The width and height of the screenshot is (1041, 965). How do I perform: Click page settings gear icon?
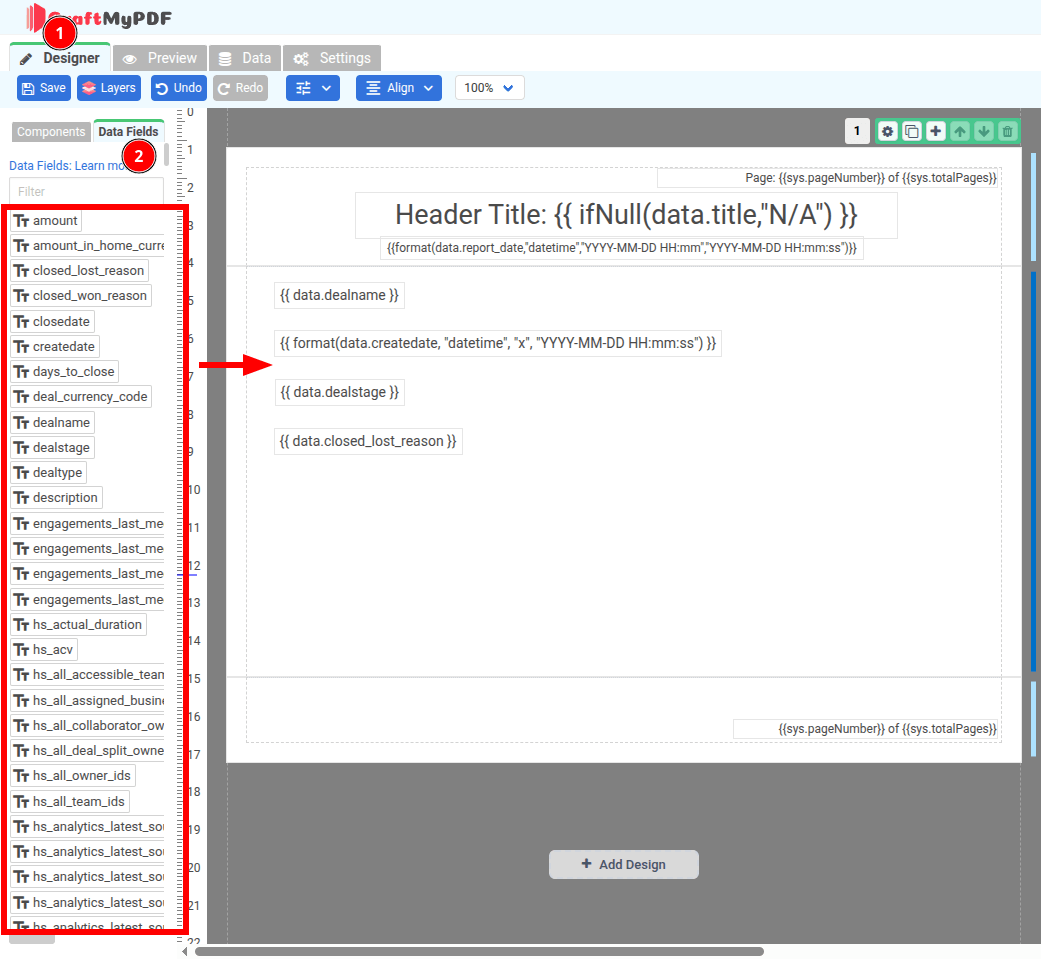click(x=888, y=131)
